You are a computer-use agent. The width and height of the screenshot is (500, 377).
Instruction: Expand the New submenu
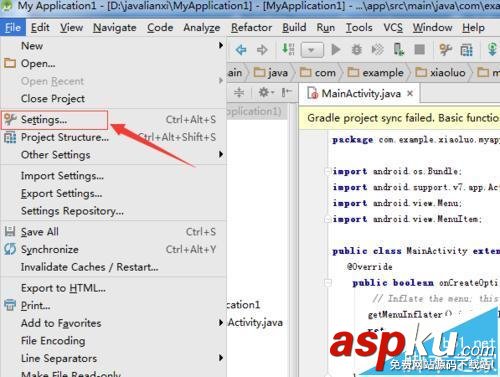[113, 46]
